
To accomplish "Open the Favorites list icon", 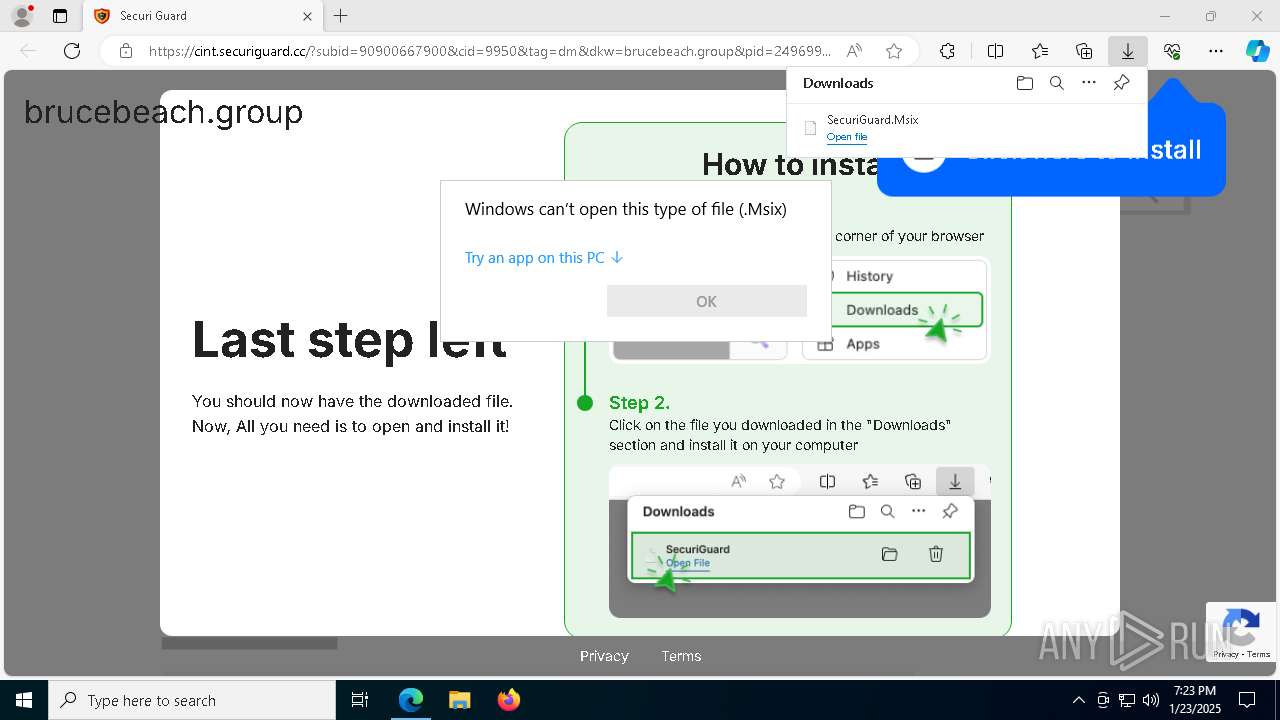I will (x=1040, y=51).
